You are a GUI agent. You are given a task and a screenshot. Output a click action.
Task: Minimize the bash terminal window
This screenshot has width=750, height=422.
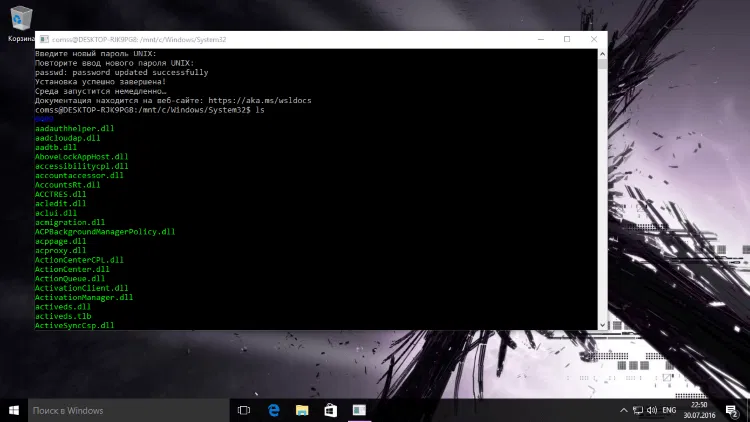(x=541, y=39)
